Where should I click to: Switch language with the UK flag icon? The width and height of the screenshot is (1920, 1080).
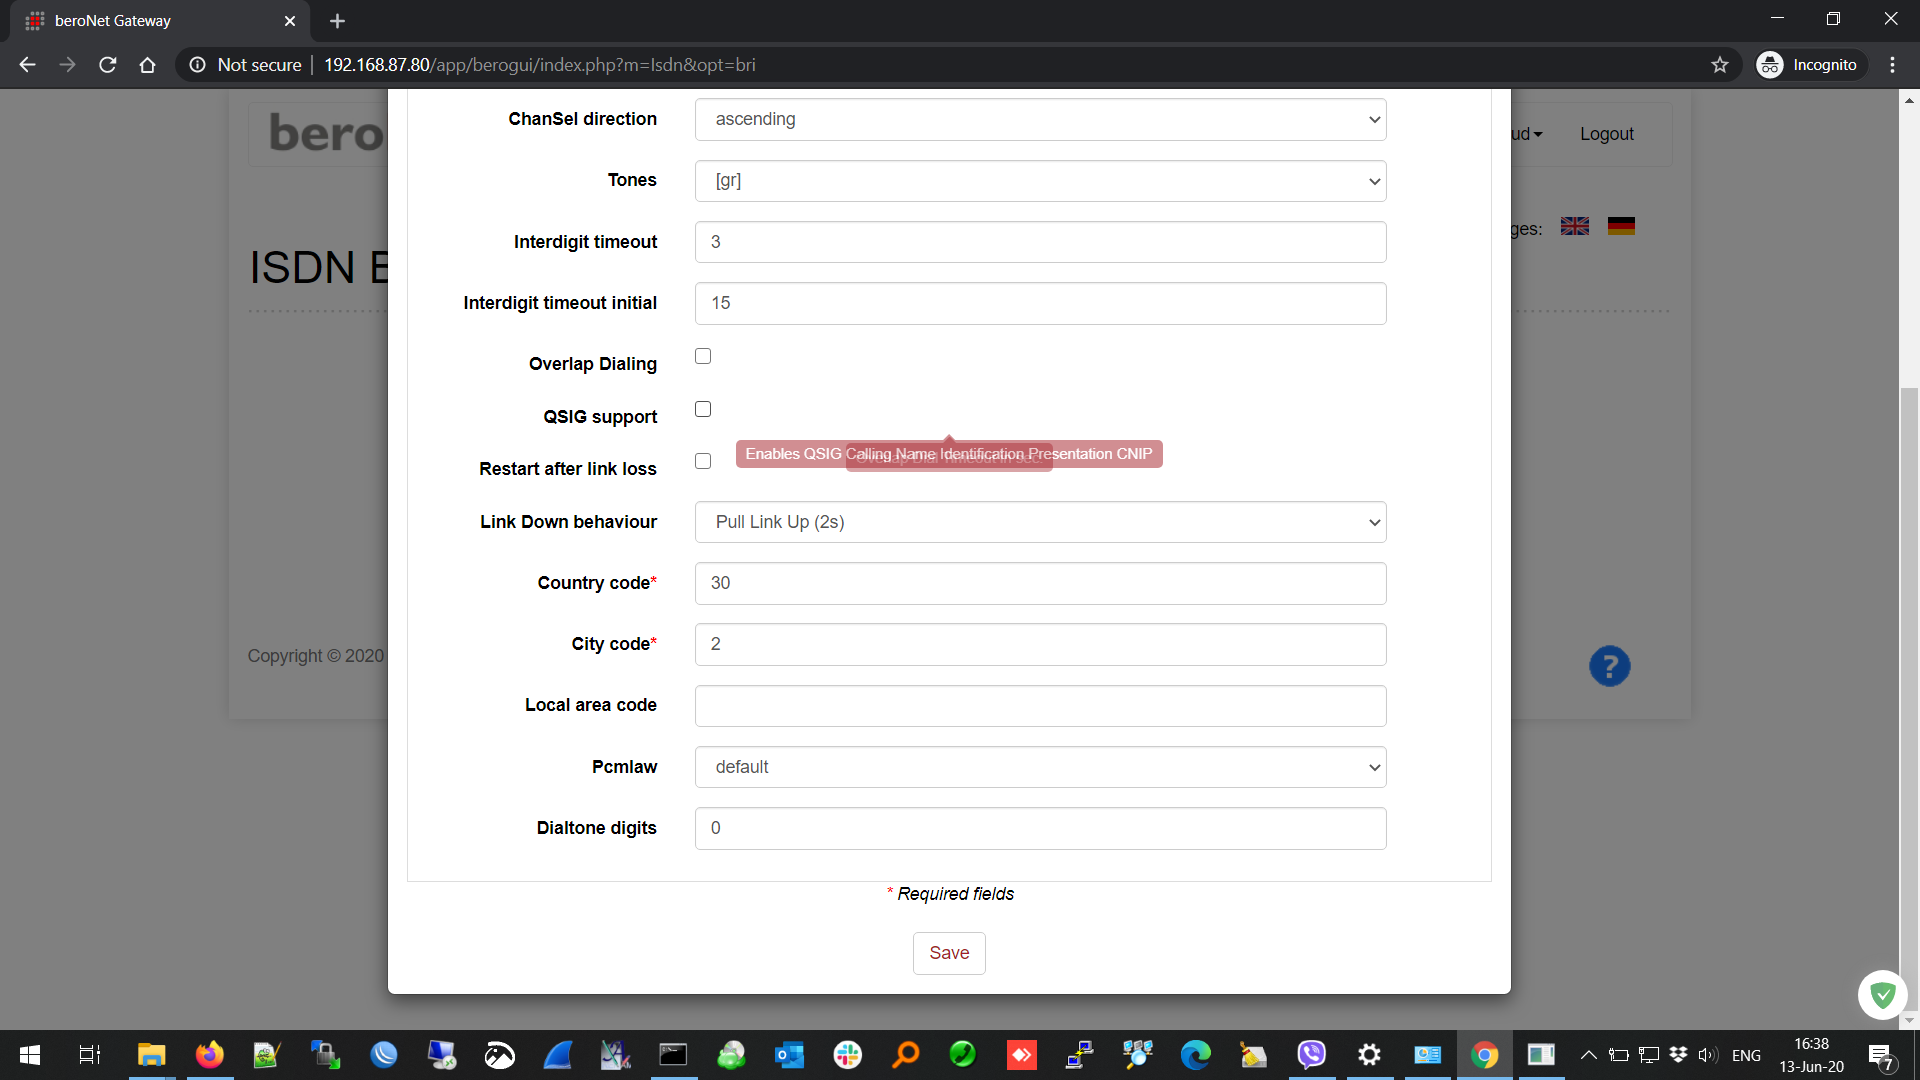coord(1574,227)
